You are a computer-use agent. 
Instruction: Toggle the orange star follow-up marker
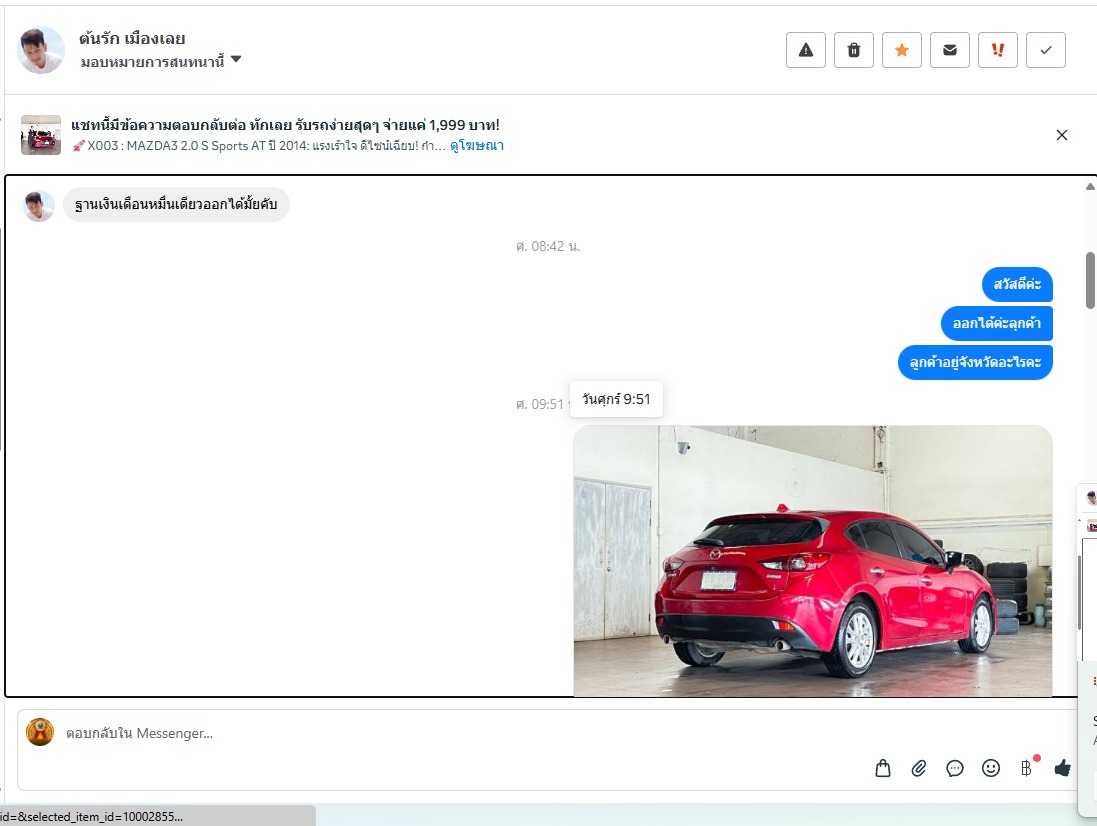(x=902, y=50)
